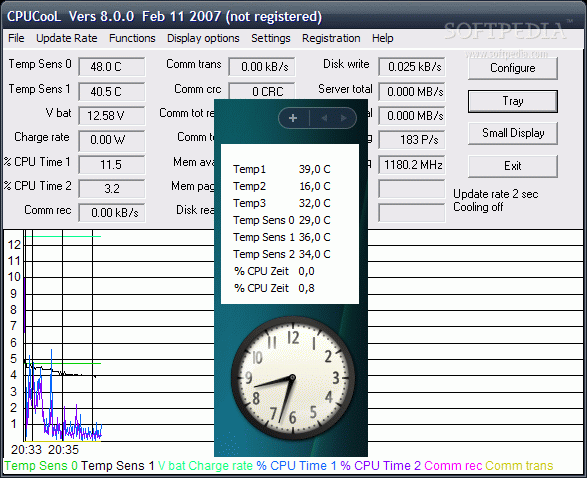This screenshot has width=587, height=478.
Task: Minimize CPUCool to the Tray
Action: (513, 101)
